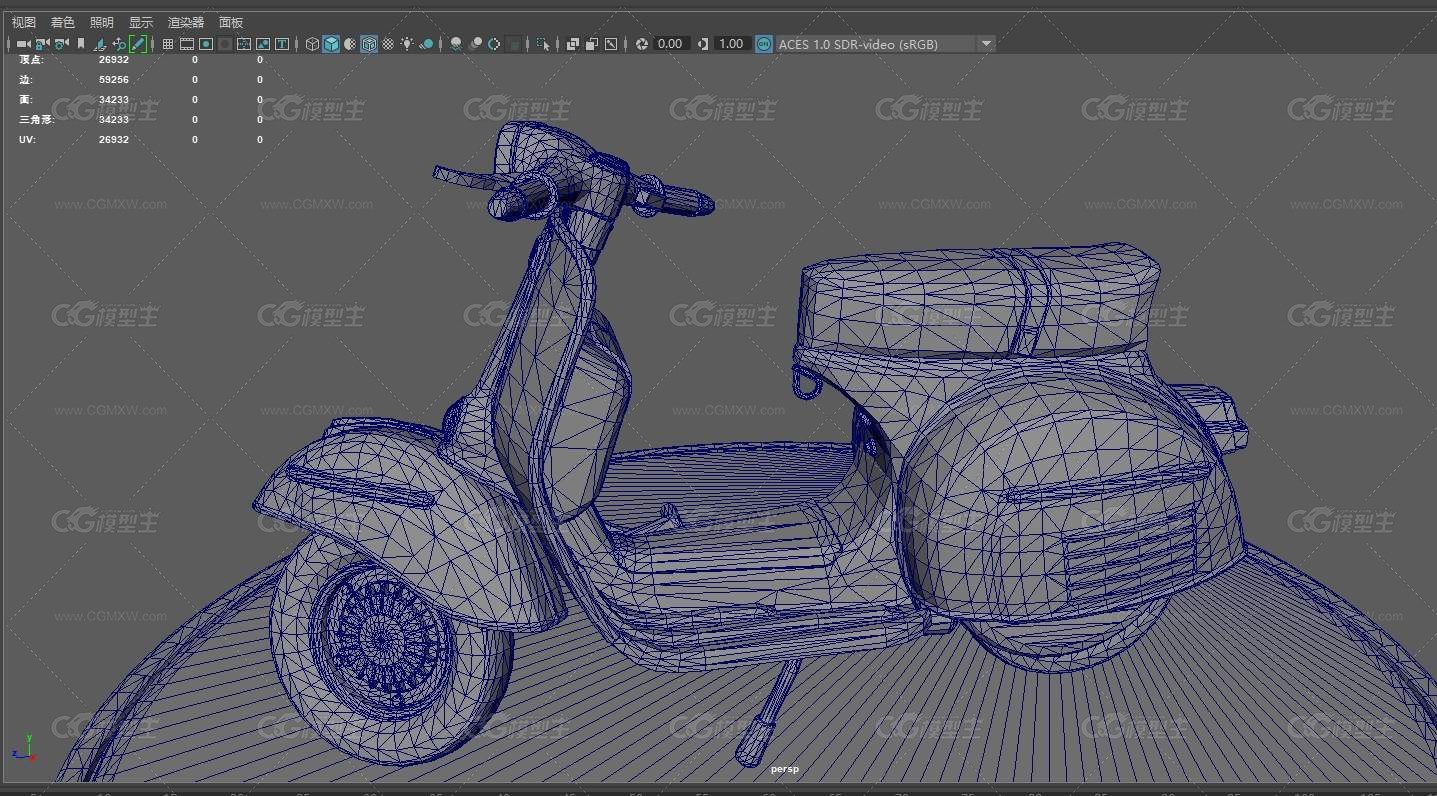Click the Image Plane icon

pyautogui.click(x=100, y=44)
